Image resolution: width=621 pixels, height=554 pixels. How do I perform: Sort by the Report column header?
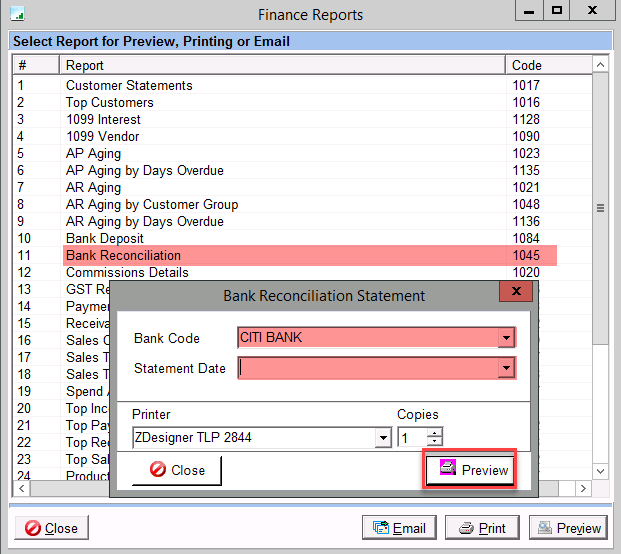[280, 65]
